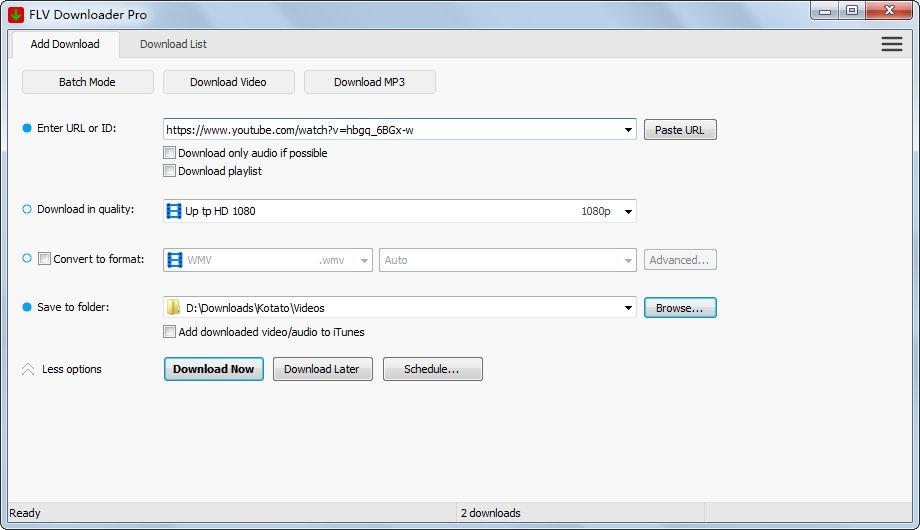Viewport: 920px width, 530px height.
Task: Click the '2 downloads' status bar text
Action: [x=491, y=513]
